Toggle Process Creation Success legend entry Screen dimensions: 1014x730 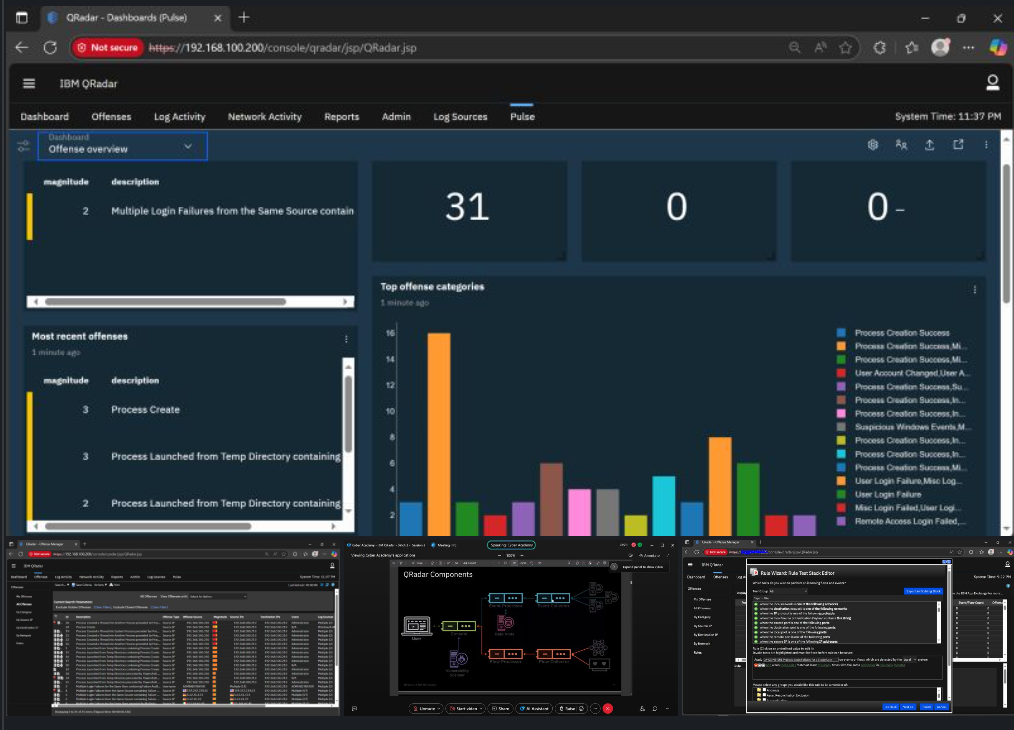(x=893, y=333)
